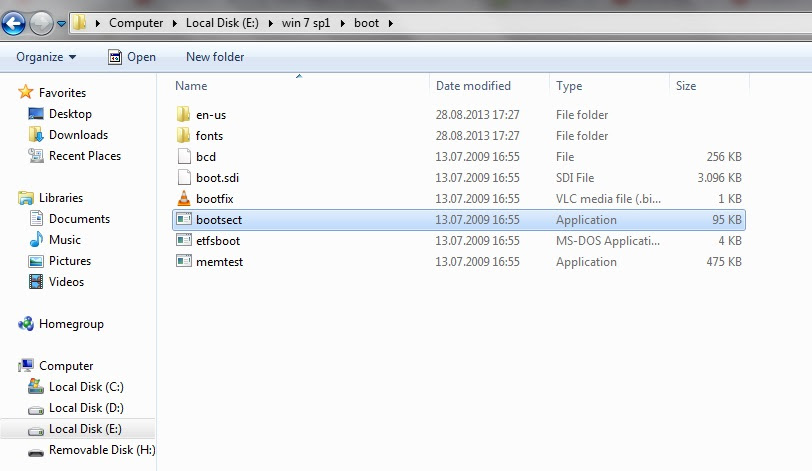Click the Downloads folder icon in Favorites

[x=36, y=135]
